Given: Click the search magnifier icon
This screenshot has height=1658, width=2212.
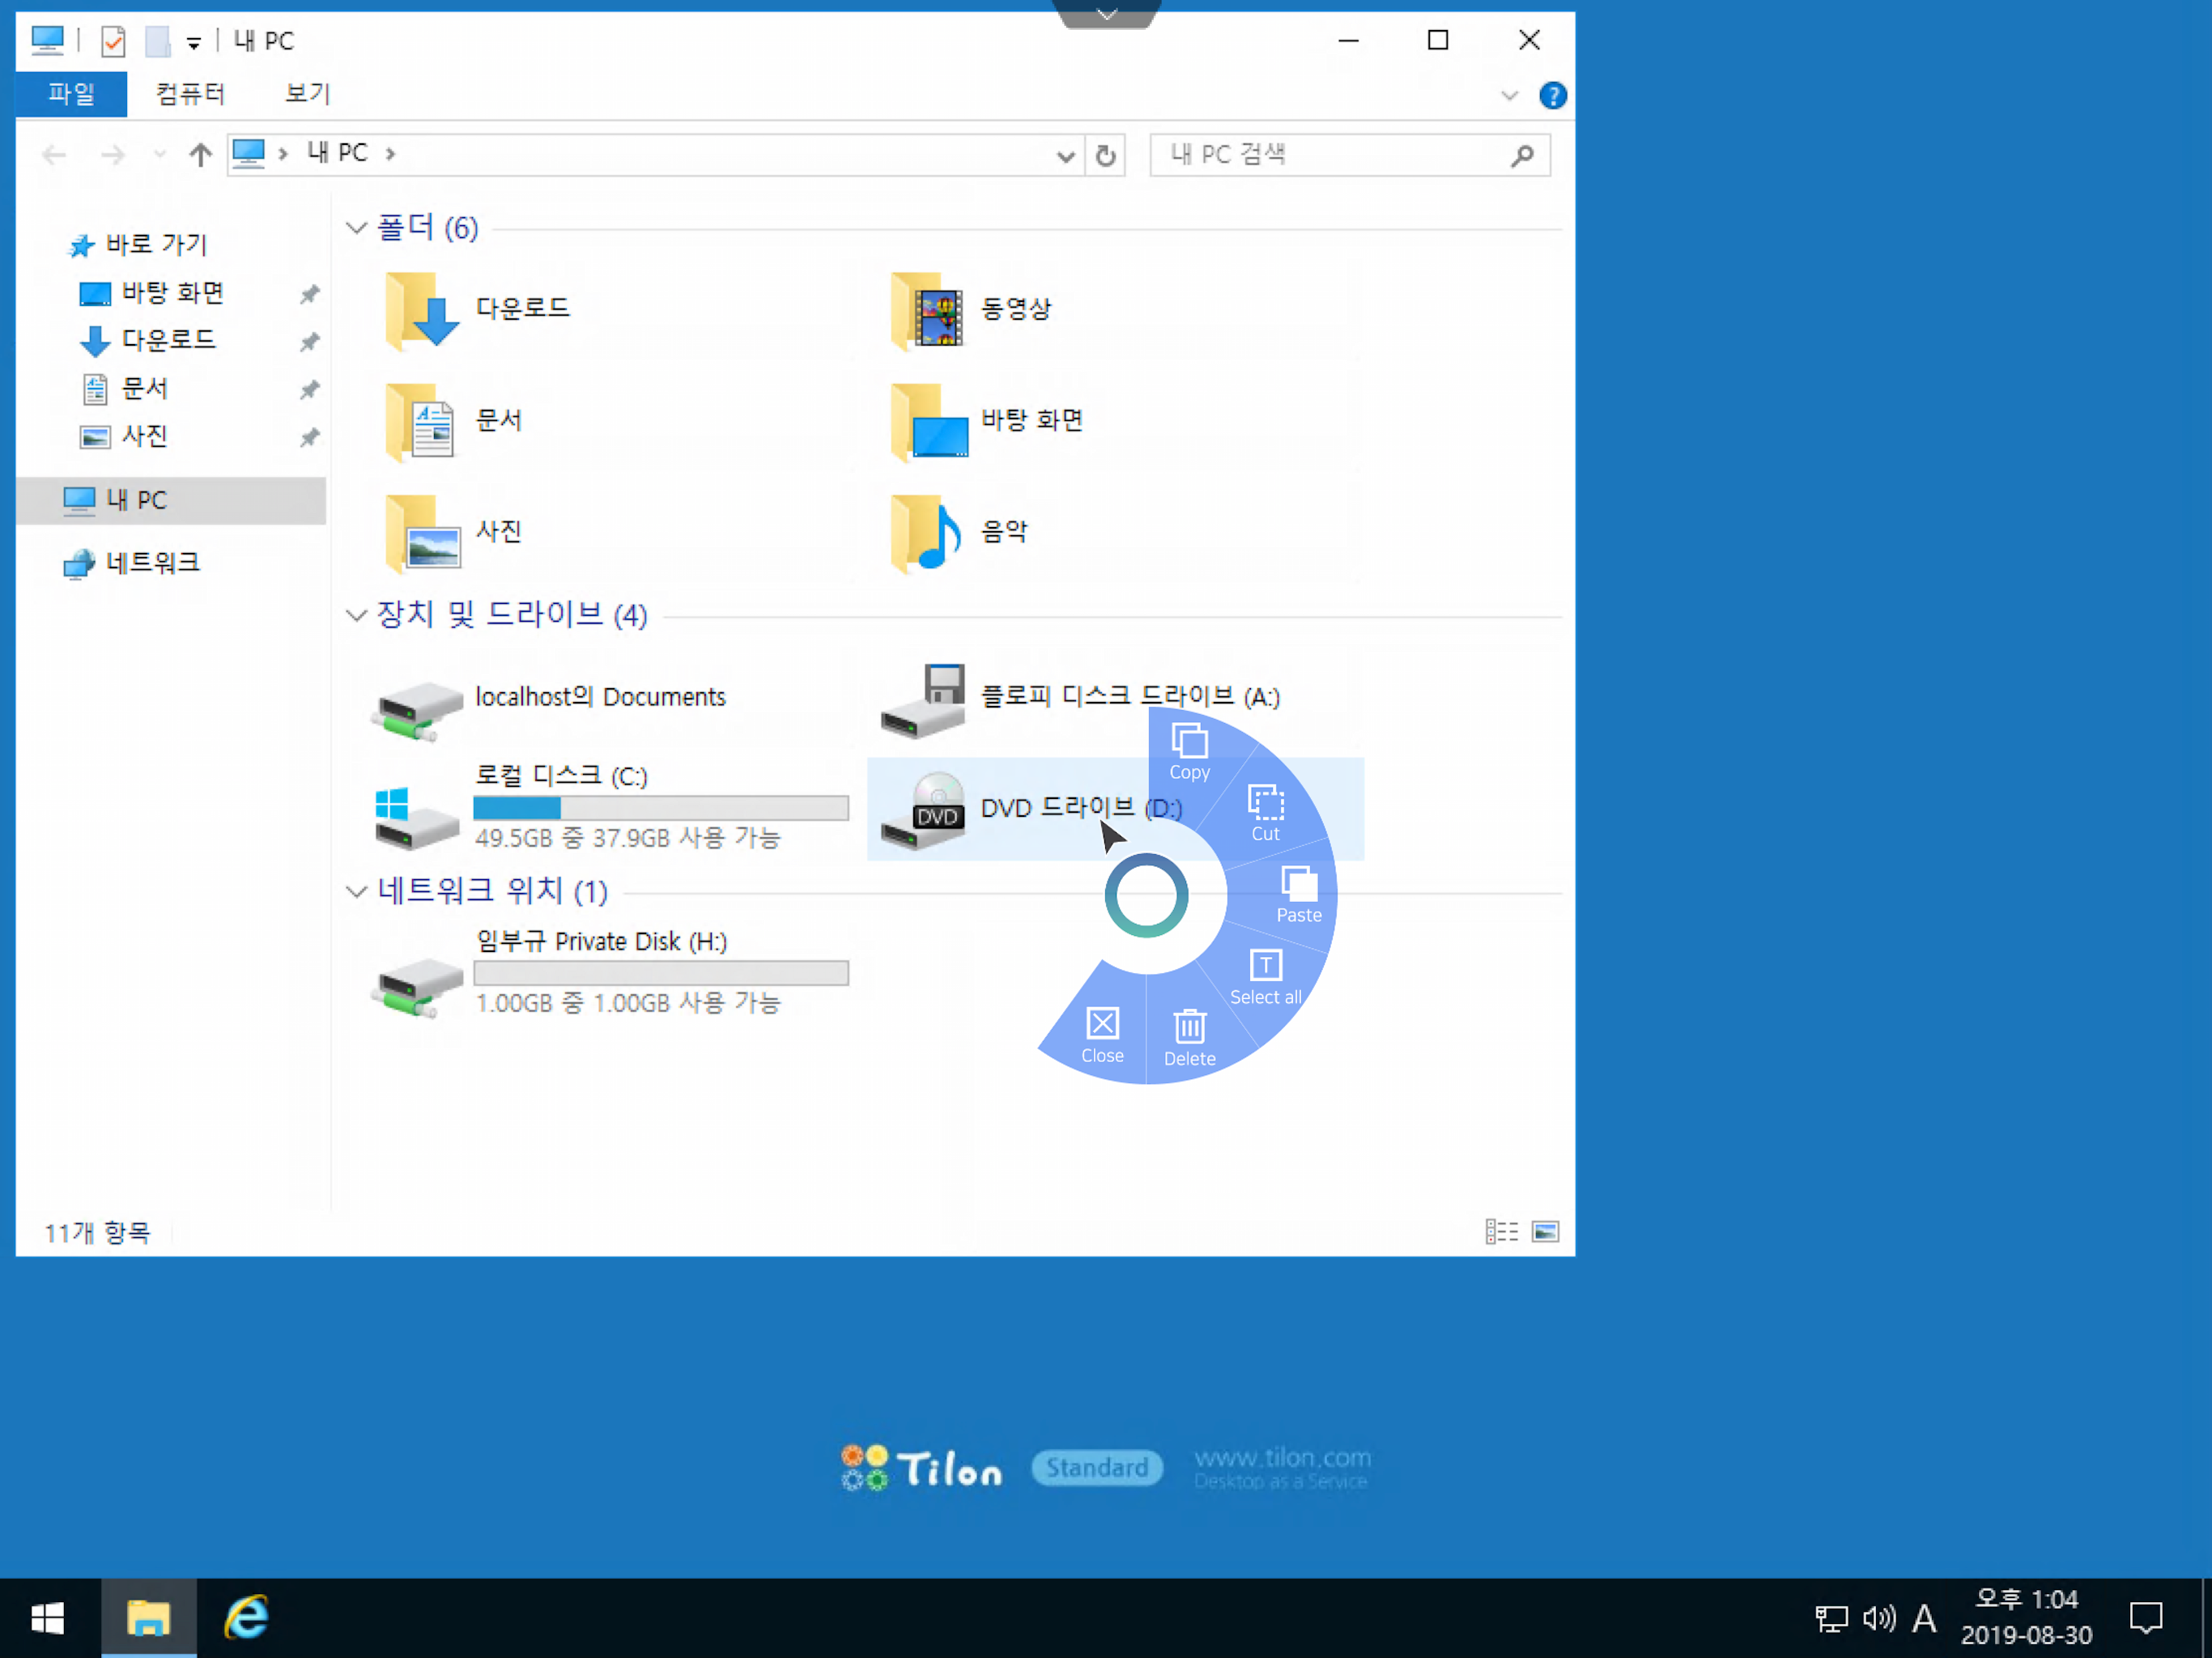Looking at the screenshot, I should 1522,155.
